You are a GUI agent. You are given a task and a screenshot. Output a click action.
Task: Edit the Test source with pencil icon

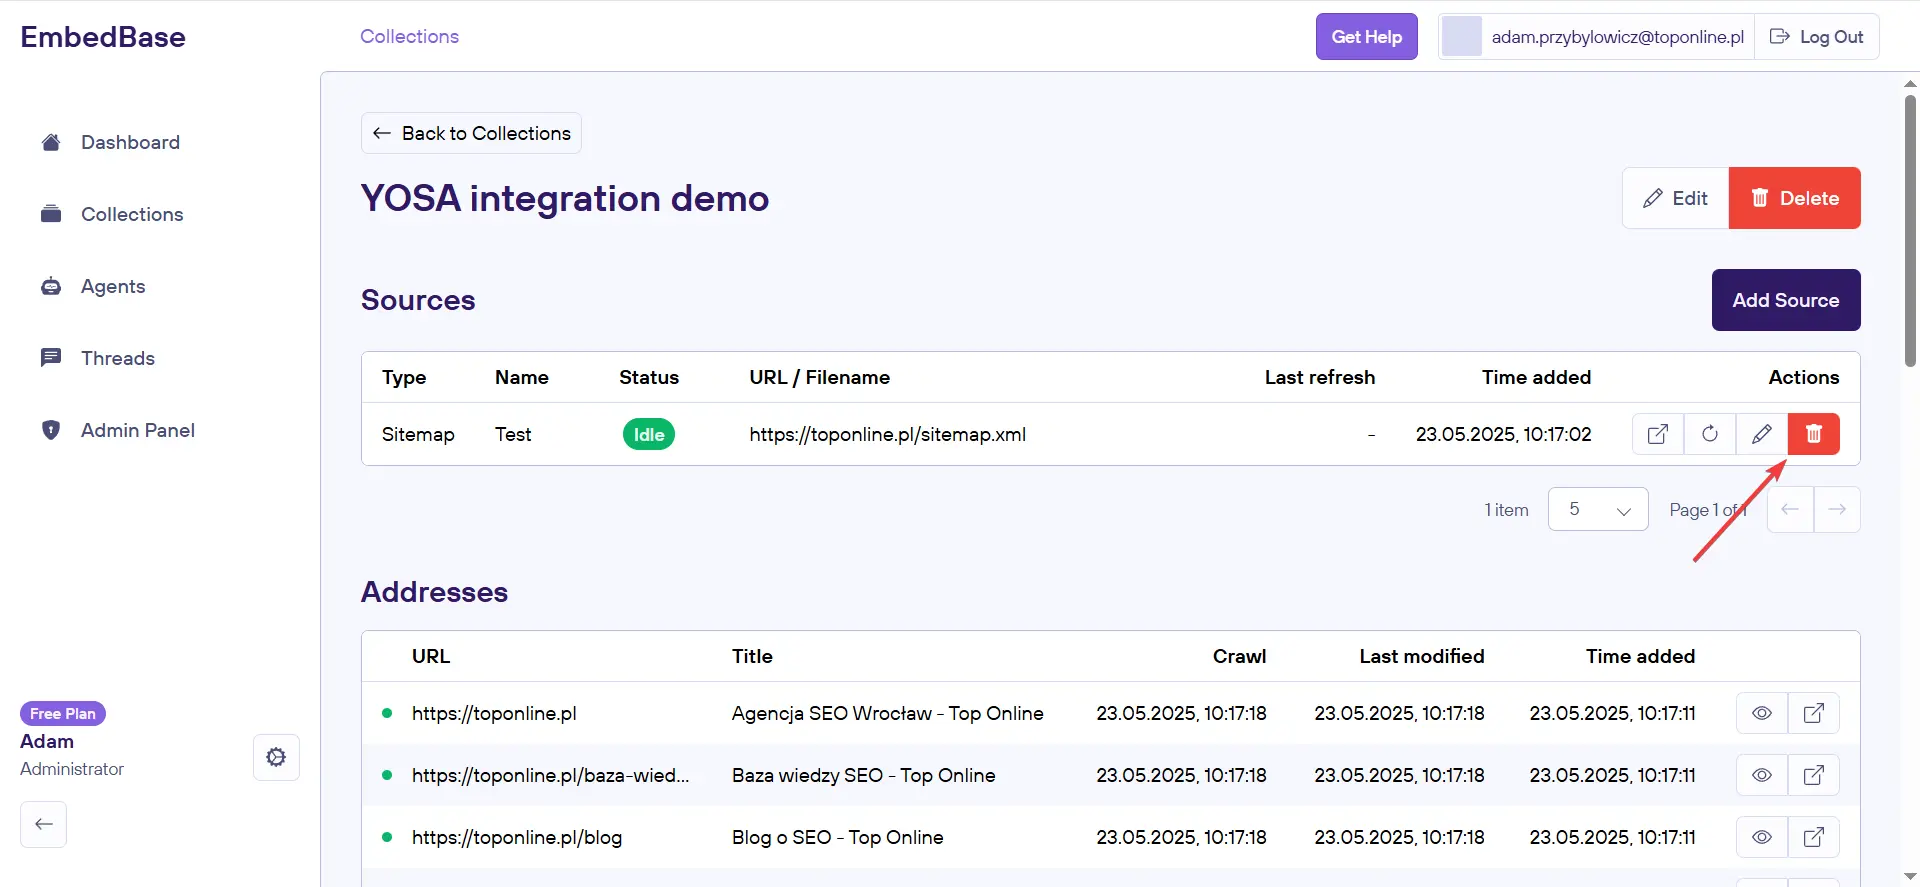click(x=1762, y=434)
